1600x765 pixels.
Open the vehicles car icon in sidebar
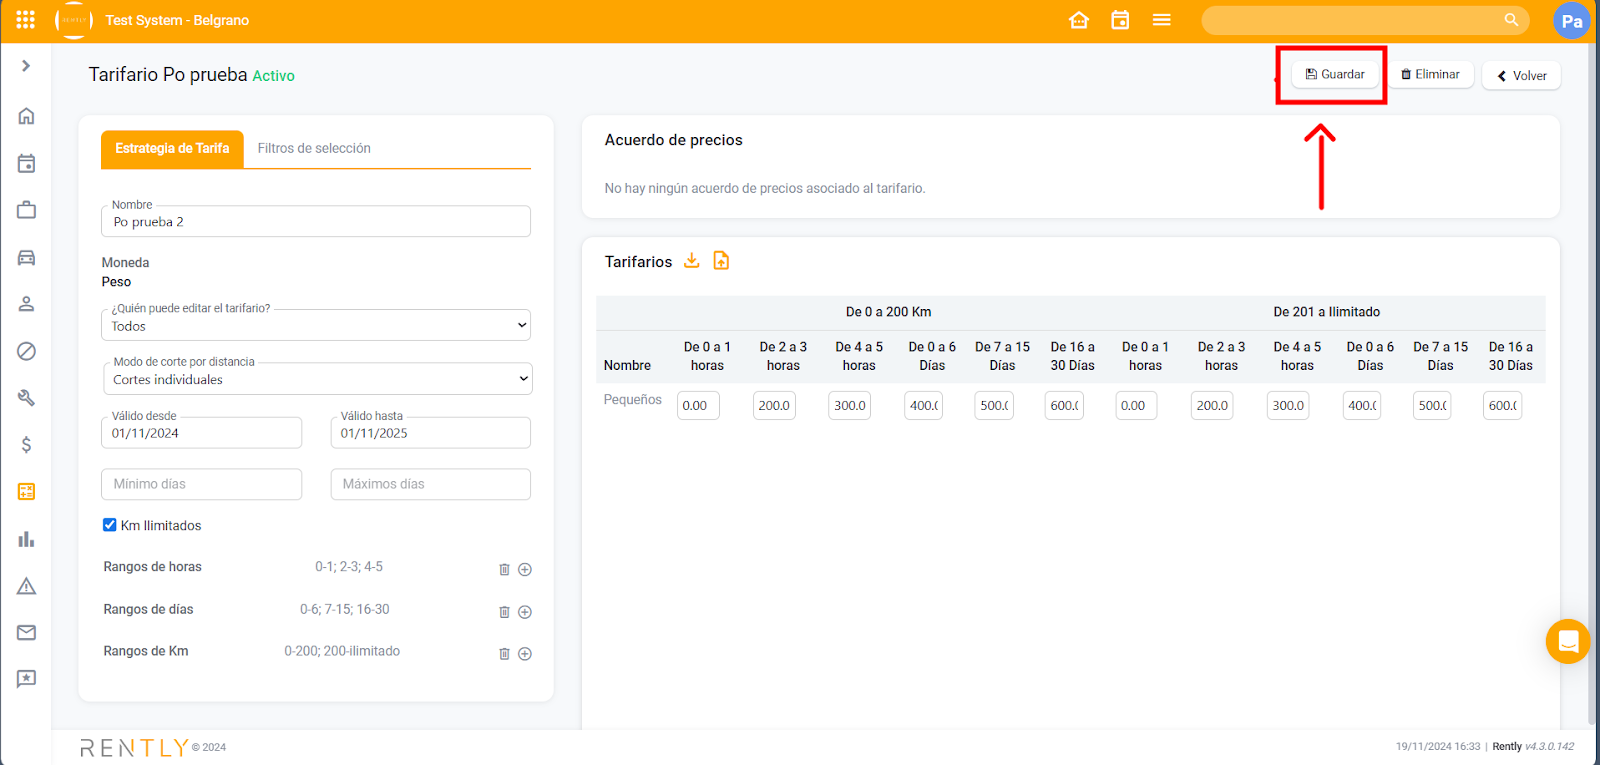[26, 258]
